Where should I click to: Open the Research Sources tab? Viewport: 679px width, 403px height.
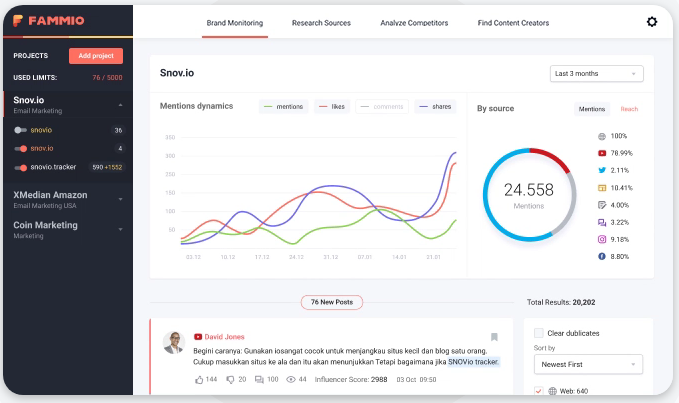click(x=321, y=23)
